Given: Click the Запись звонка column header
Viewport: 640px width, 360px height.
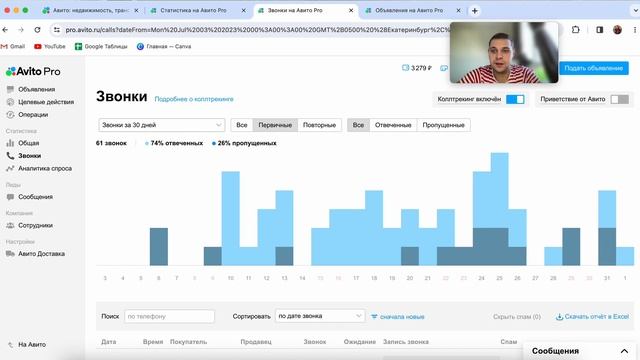Looking at the screenshot, I should pos(406,342).
